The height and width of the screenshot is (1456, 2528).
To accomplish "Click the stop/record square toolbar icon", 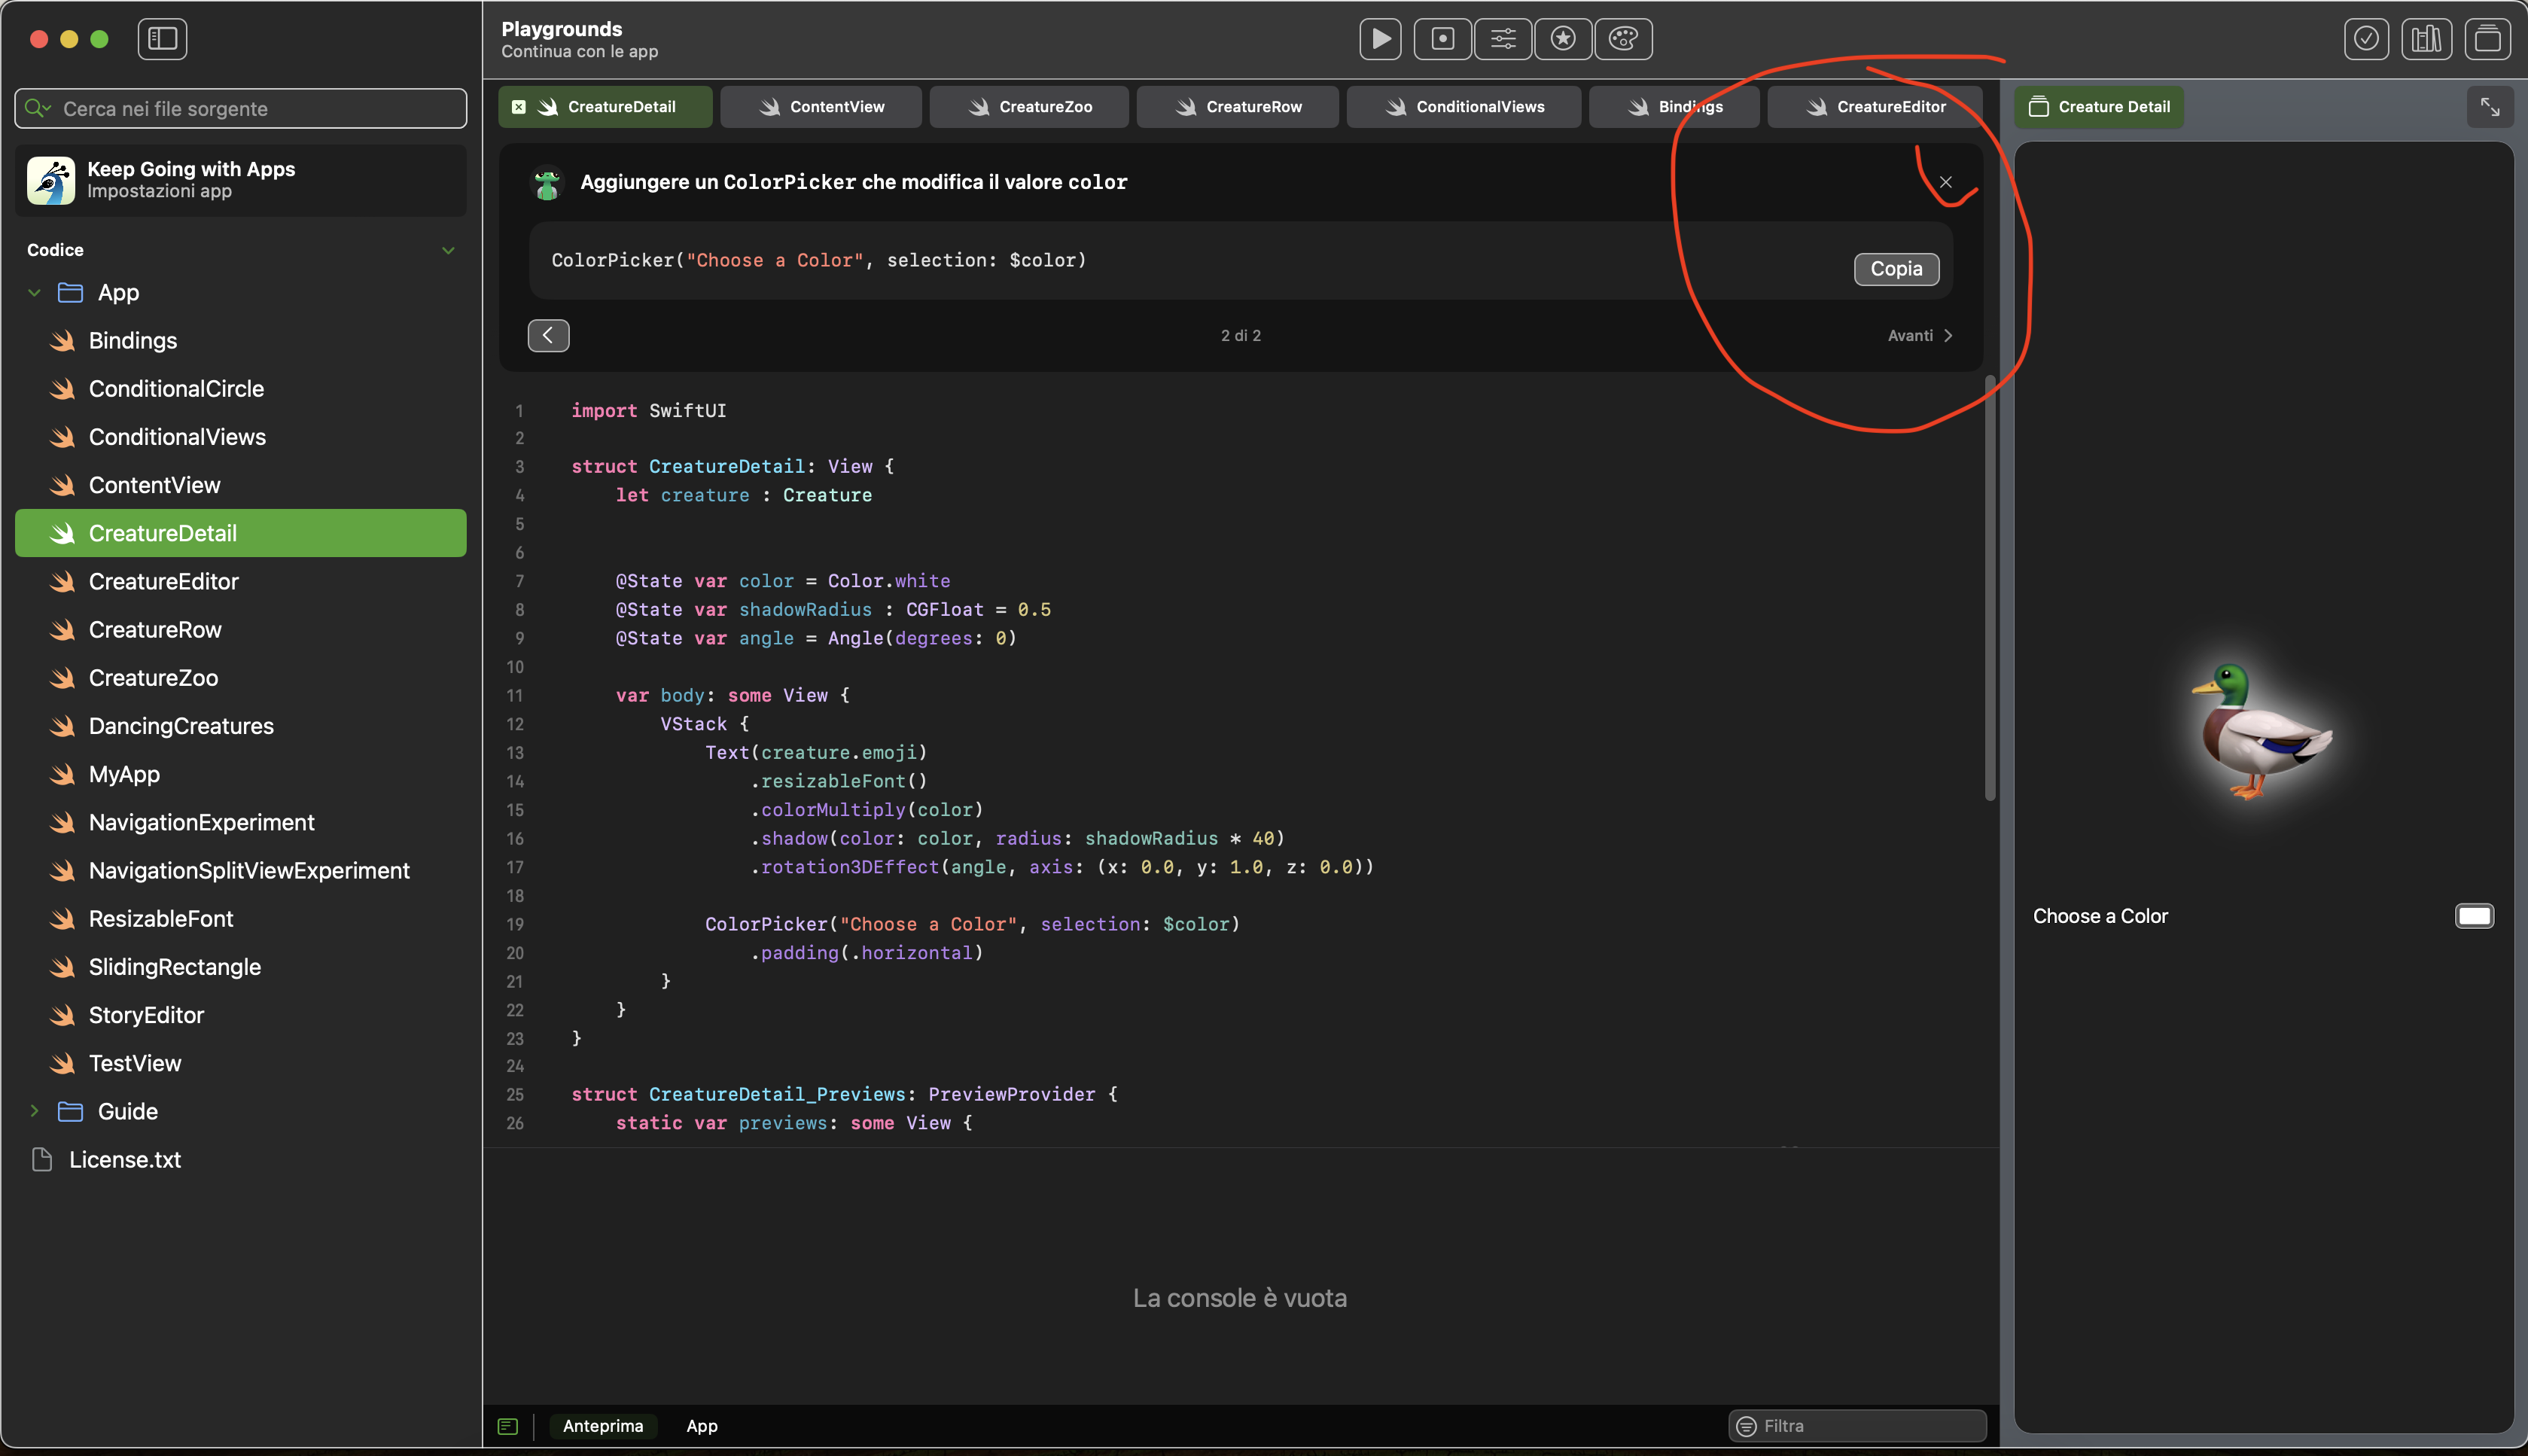I will pyautogui.click(x=1442, y=39).
